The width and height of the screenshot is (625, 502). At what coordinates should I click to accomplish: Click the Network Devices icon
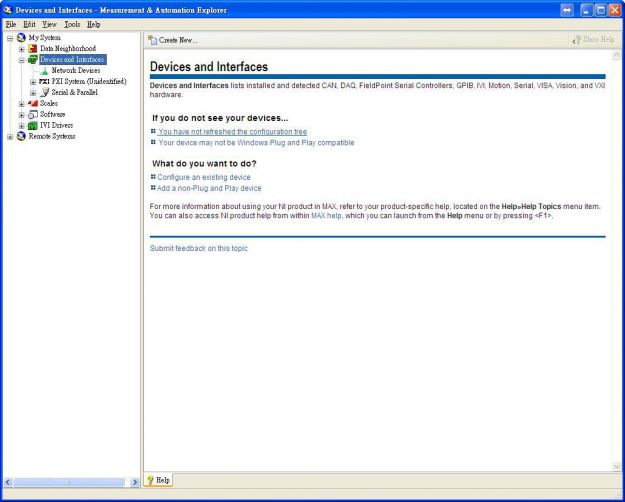point(44,71)
